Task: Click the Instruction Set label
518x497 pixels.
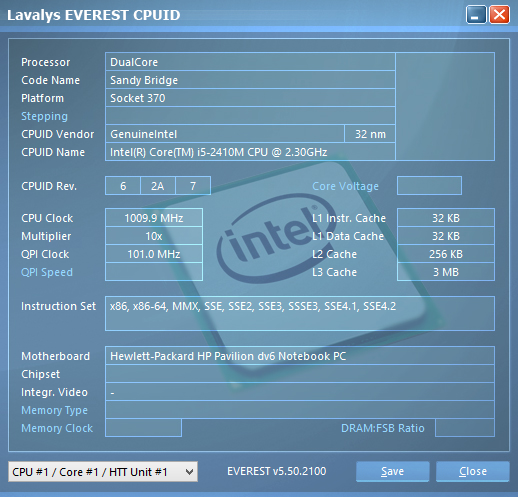Action: pos(58,306)
